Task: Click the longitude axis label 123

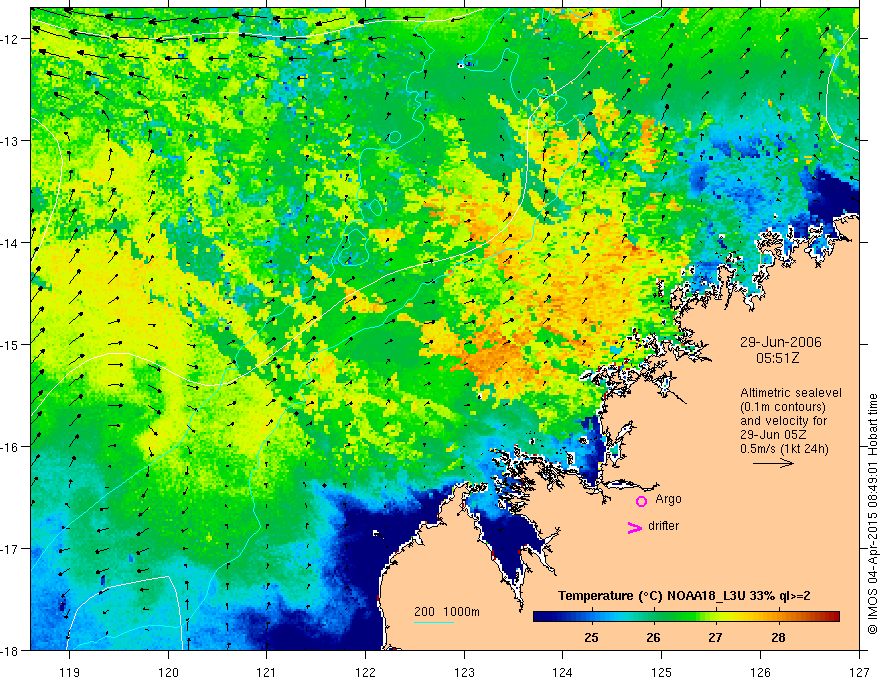Action: point(464,672)
